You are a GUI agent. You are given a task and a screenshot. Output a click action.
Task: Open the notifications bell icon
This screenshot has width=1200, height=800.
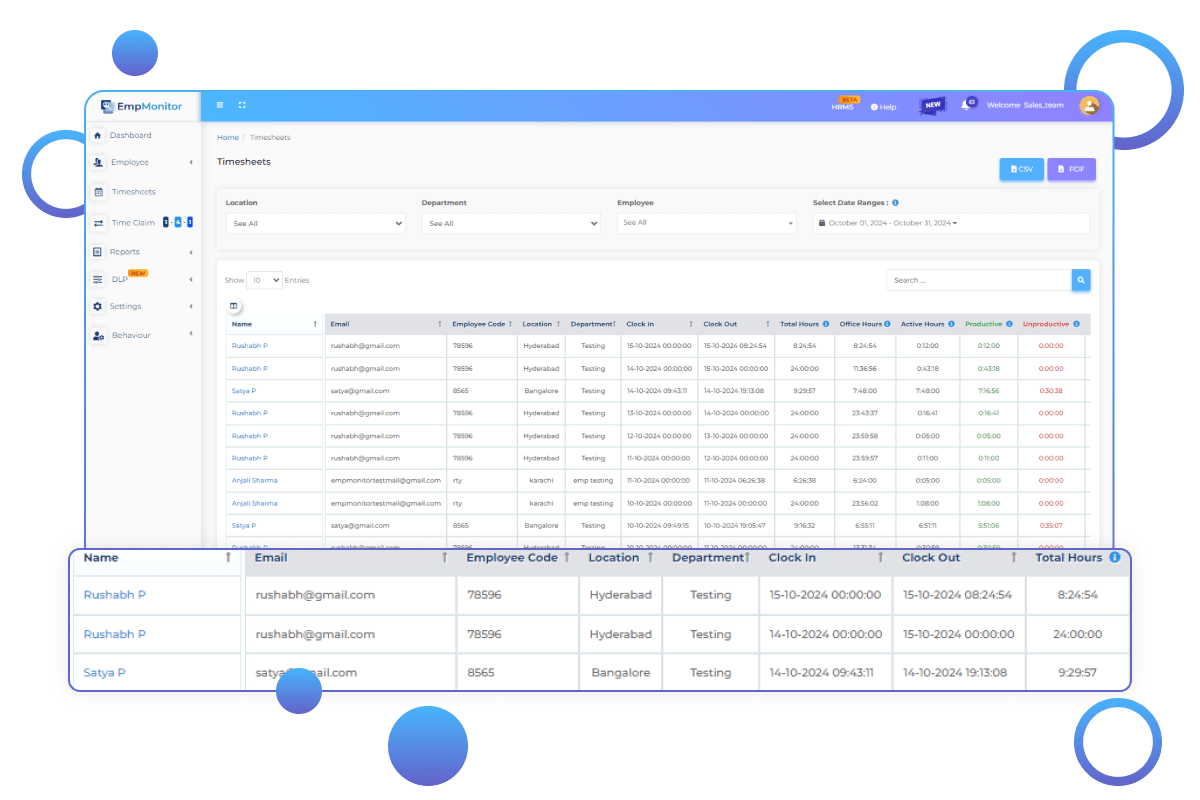pos(966,105)
